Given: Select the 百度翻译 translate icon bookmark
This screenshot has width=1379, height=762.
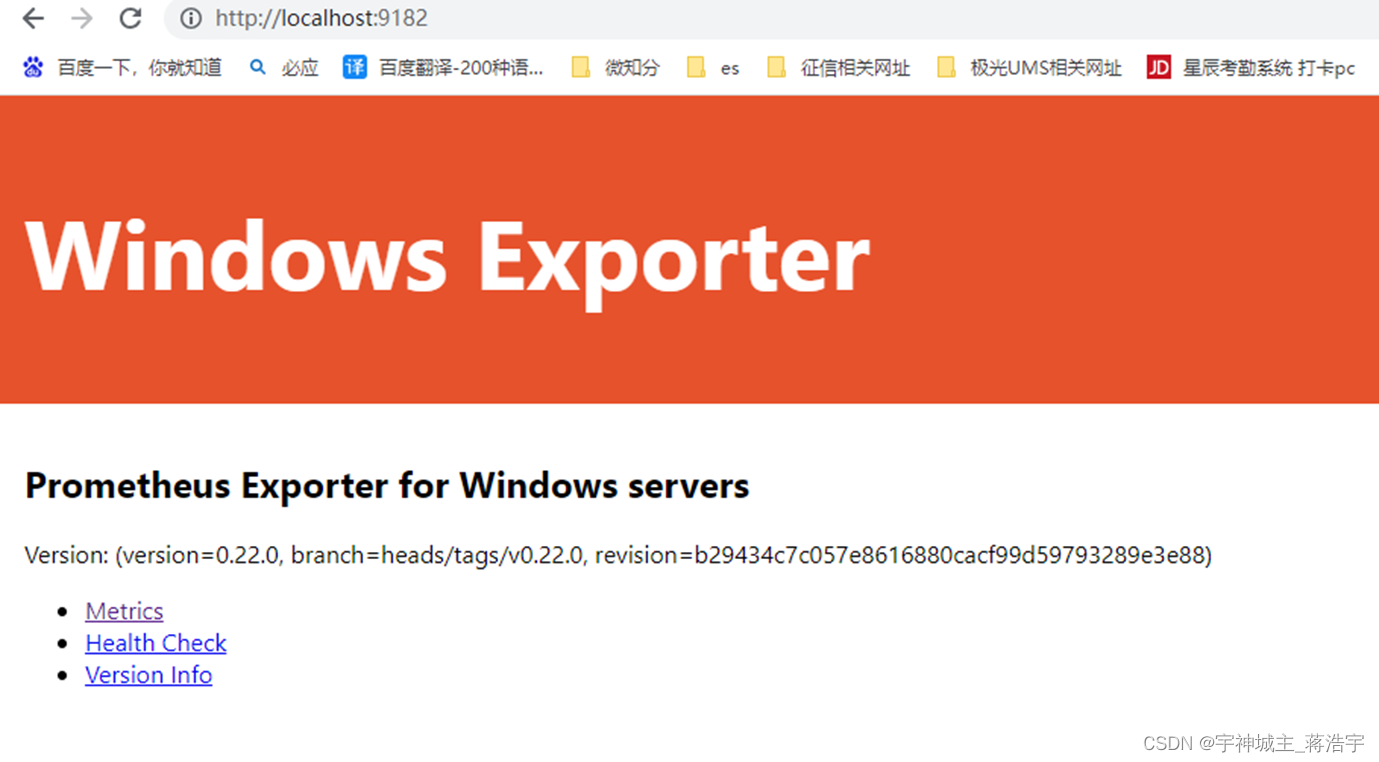Looking at the screenshot, I should point(355,66).
